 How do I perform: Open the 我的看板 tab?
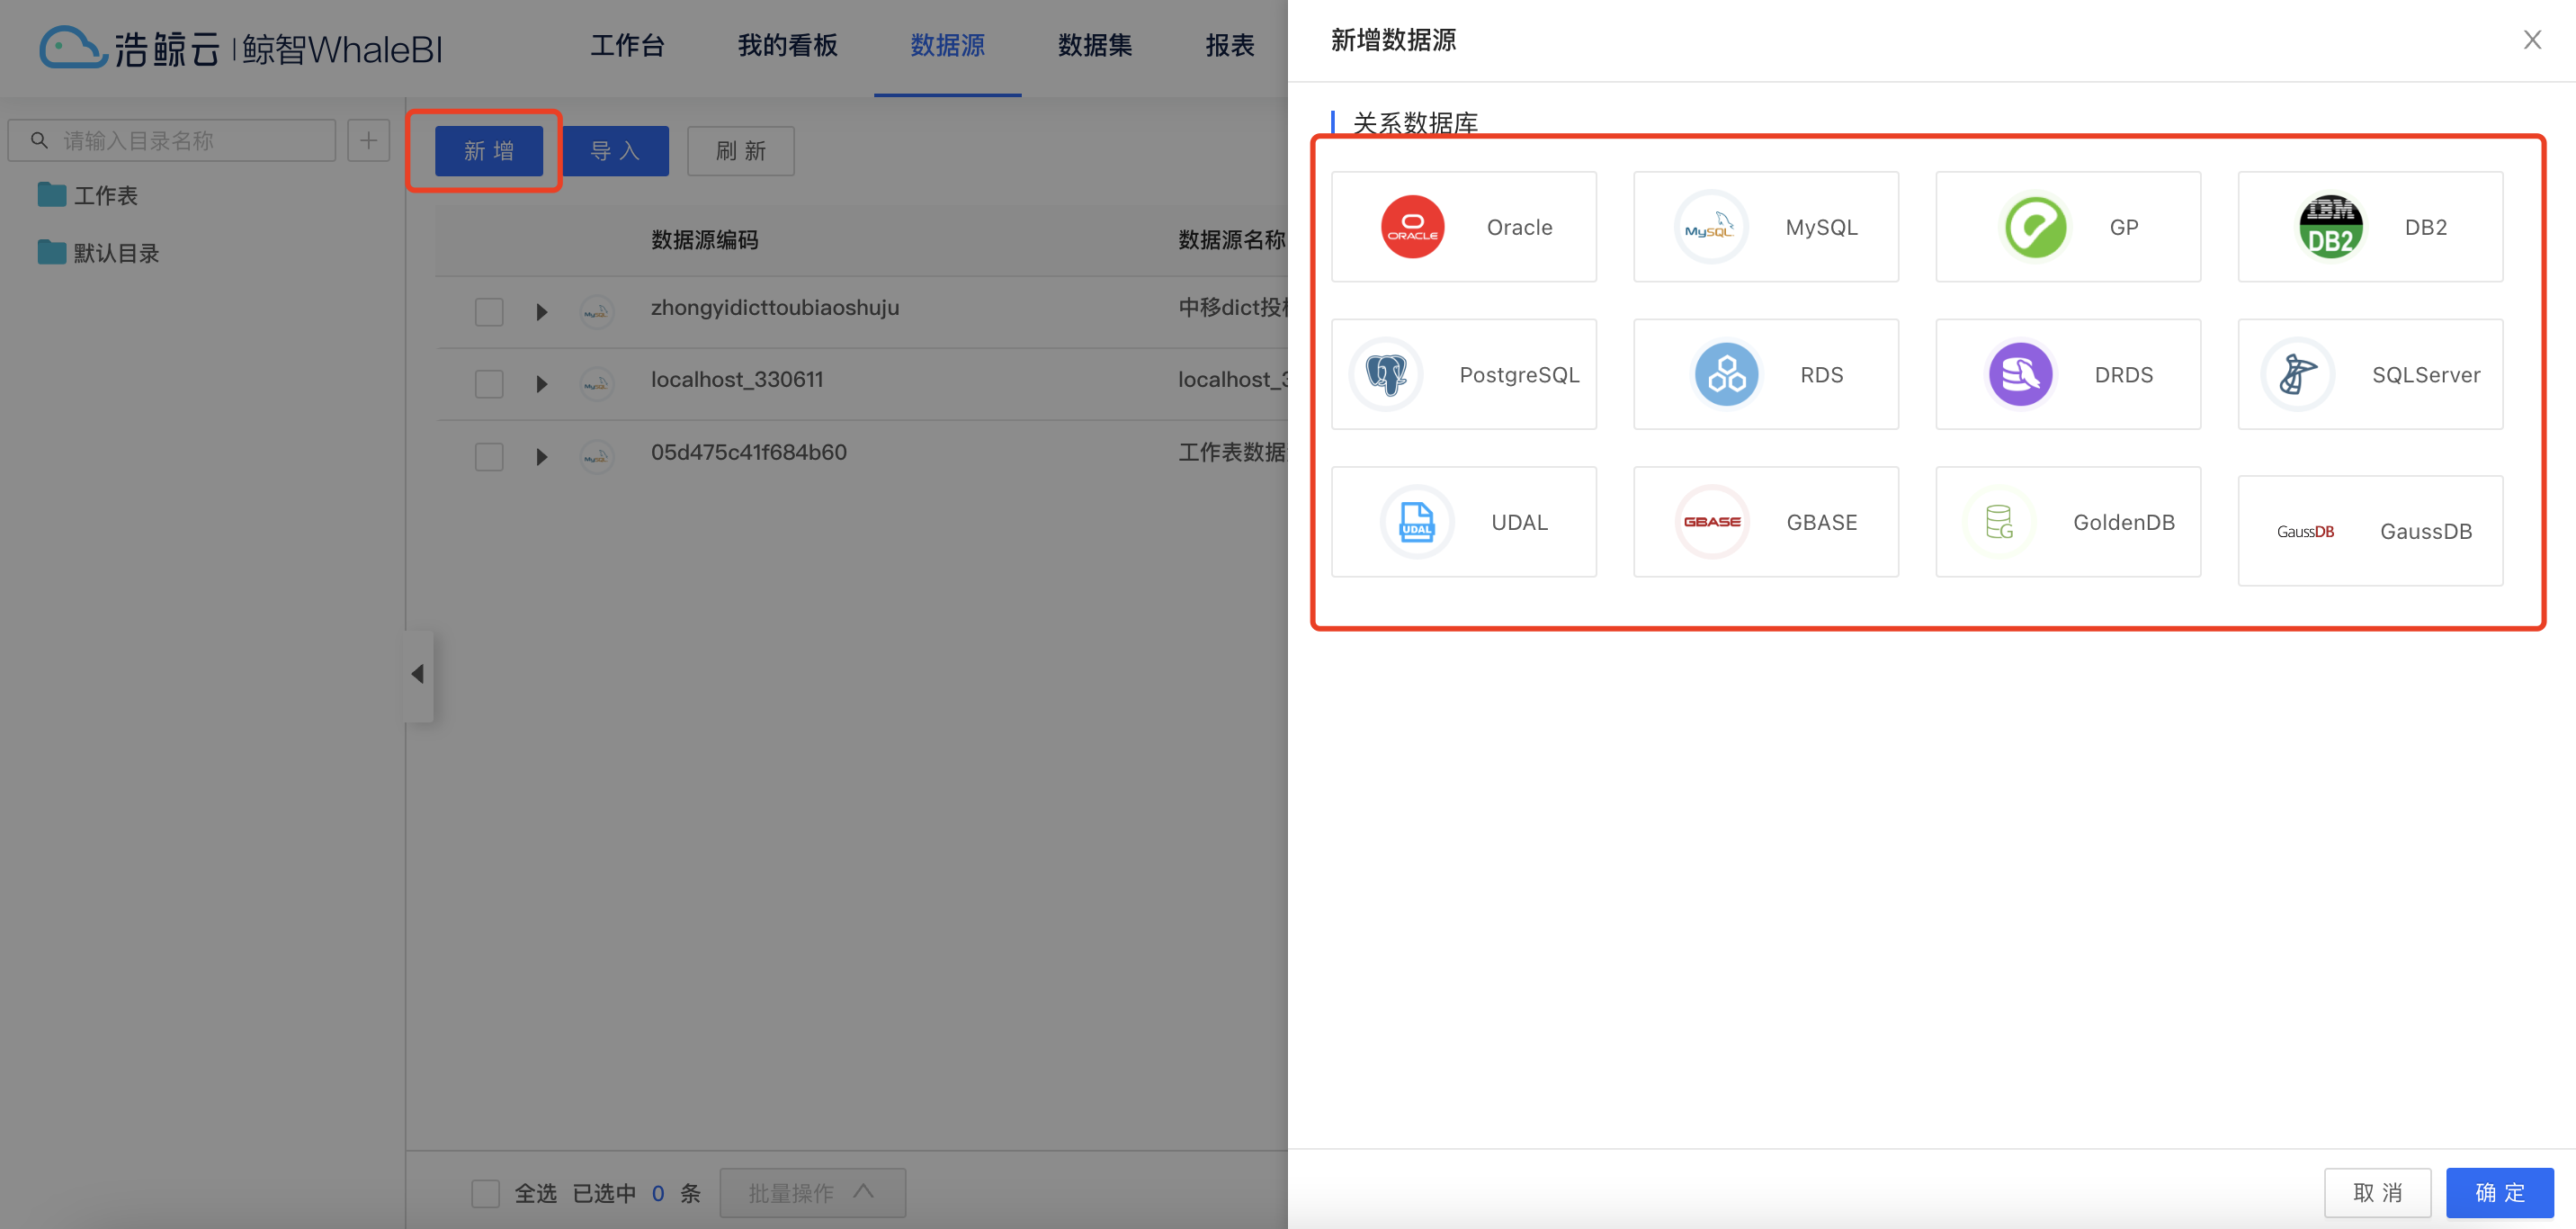[x=787, y=45]
